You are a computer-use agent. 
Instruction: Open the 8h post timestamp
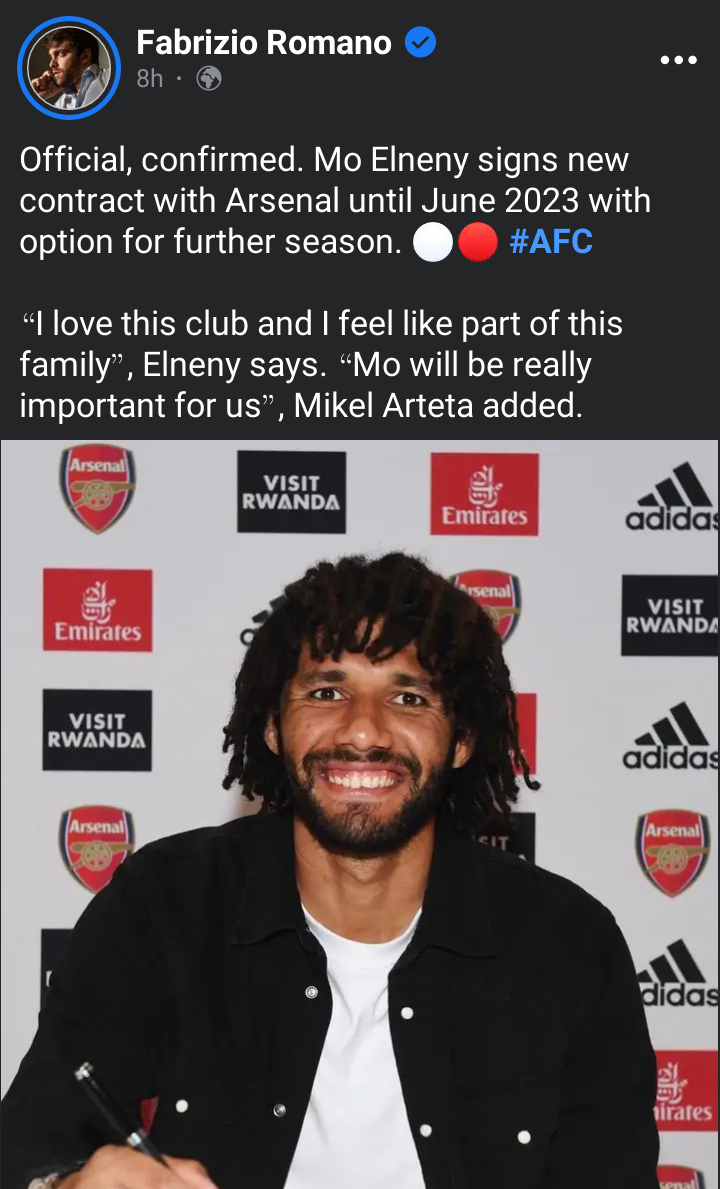150,79
